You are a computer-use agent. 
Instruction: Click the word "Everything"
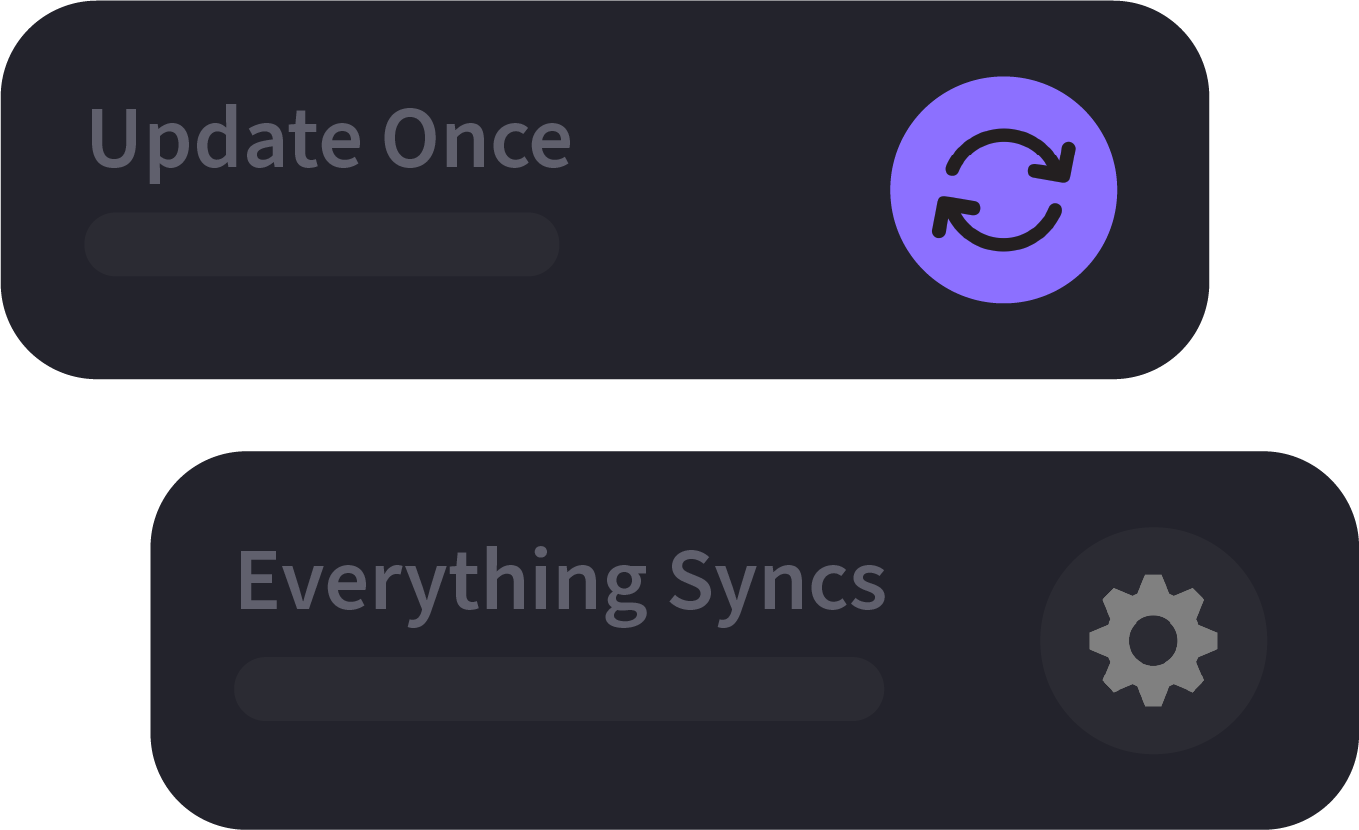[441, 582]
